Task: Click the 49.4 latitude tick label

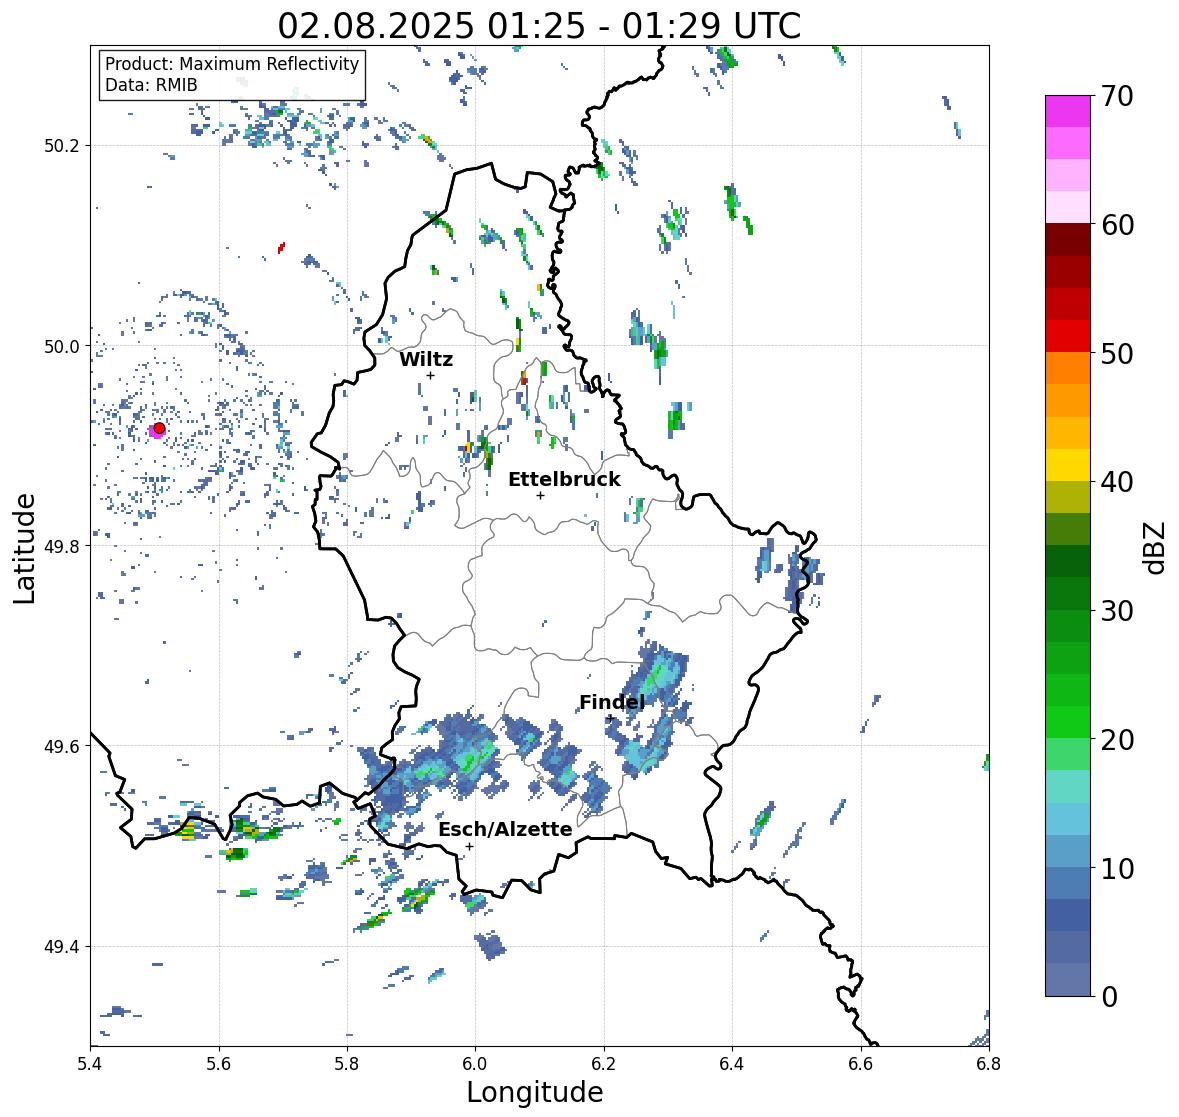Action: [x=63, y=946]
